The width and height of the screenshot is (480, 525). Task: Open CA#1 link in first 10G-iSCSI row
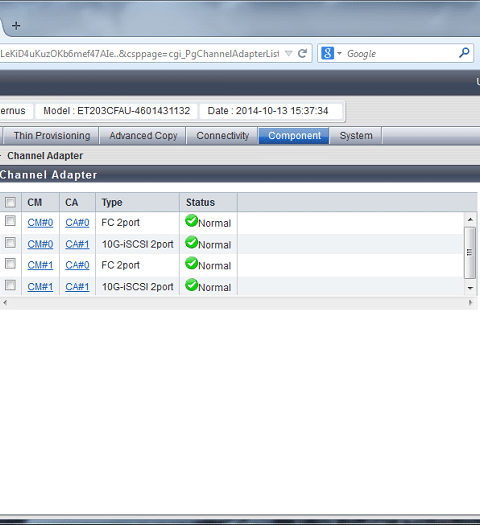[77, 244]
